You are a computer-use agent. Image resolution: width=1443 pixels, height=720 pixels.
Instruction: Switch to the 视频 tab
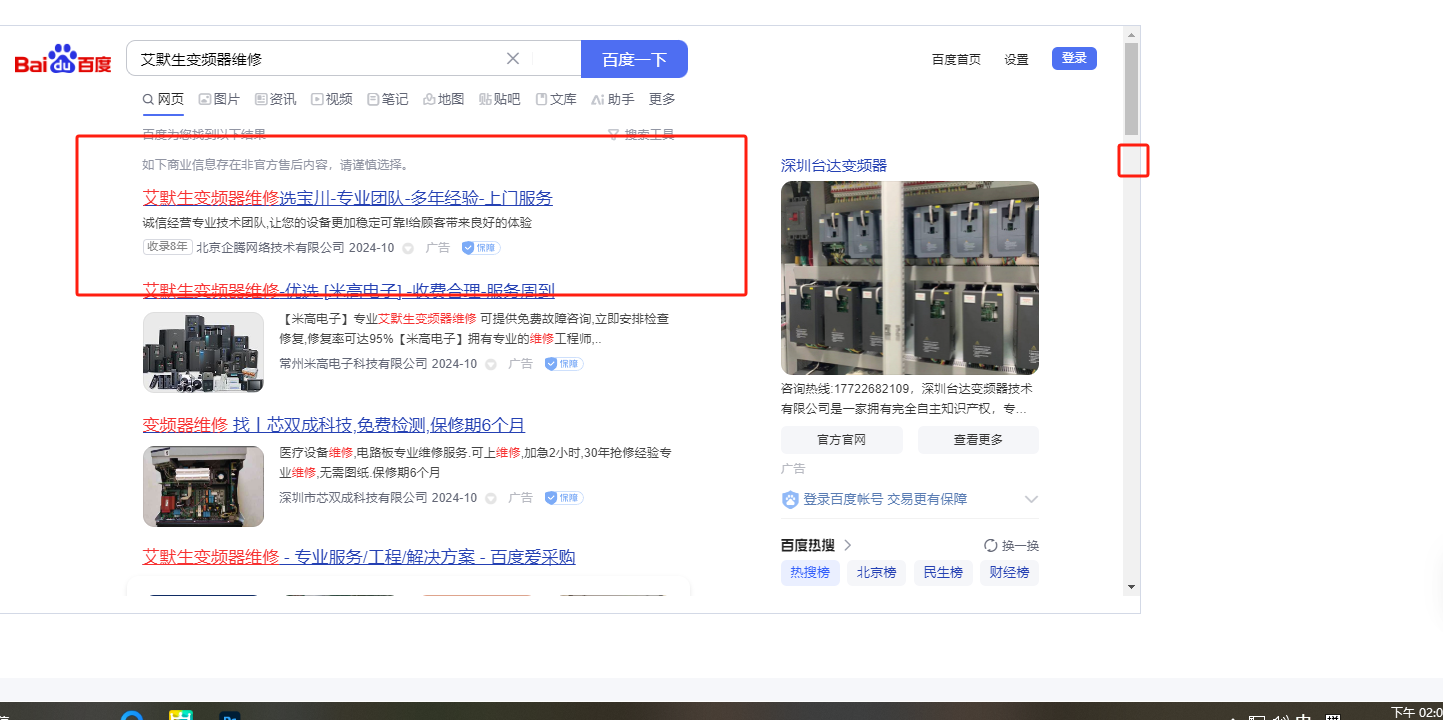tap(331, 99)
